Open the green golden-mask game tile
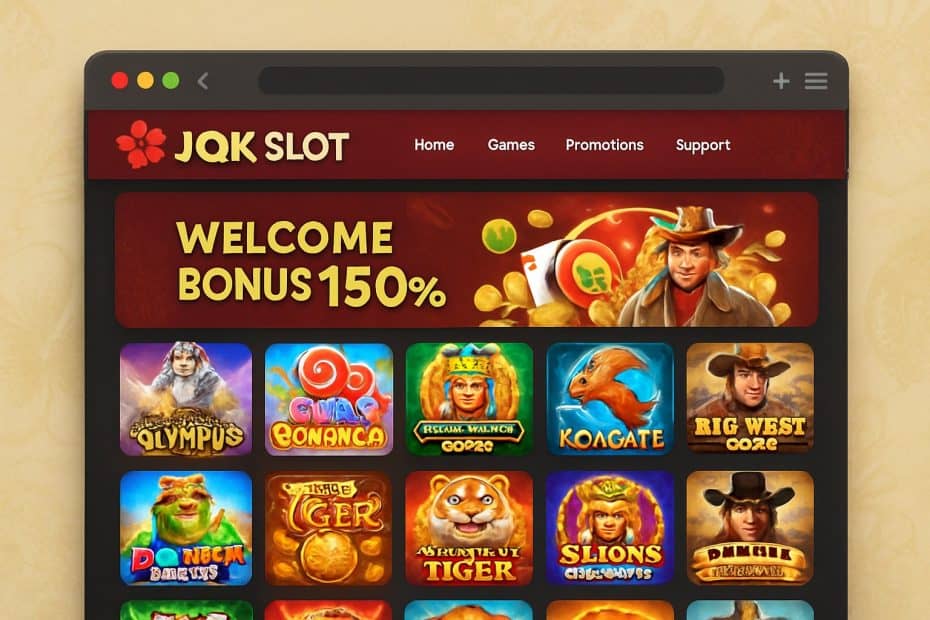This screenshot has width=930, height=620. (x=469, y=399)
